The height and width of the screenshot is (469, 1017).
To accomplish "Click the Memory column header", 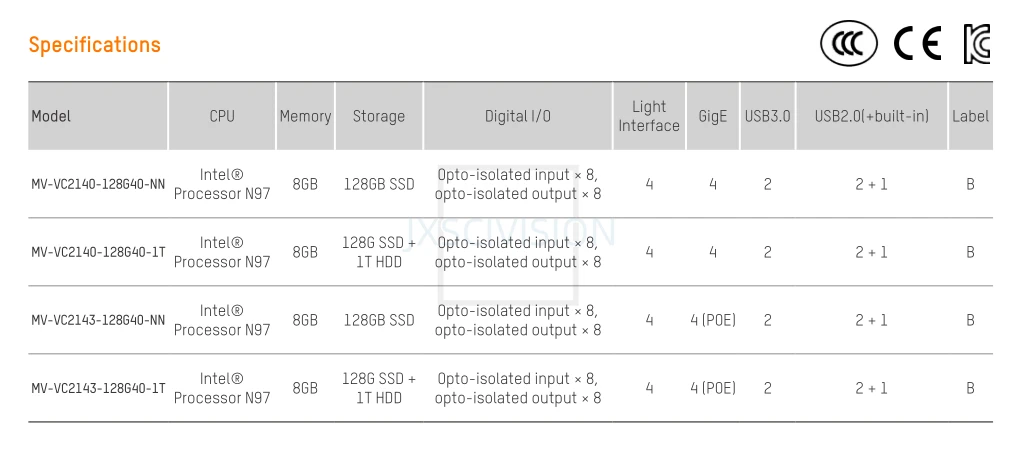I will coord(305,116).
